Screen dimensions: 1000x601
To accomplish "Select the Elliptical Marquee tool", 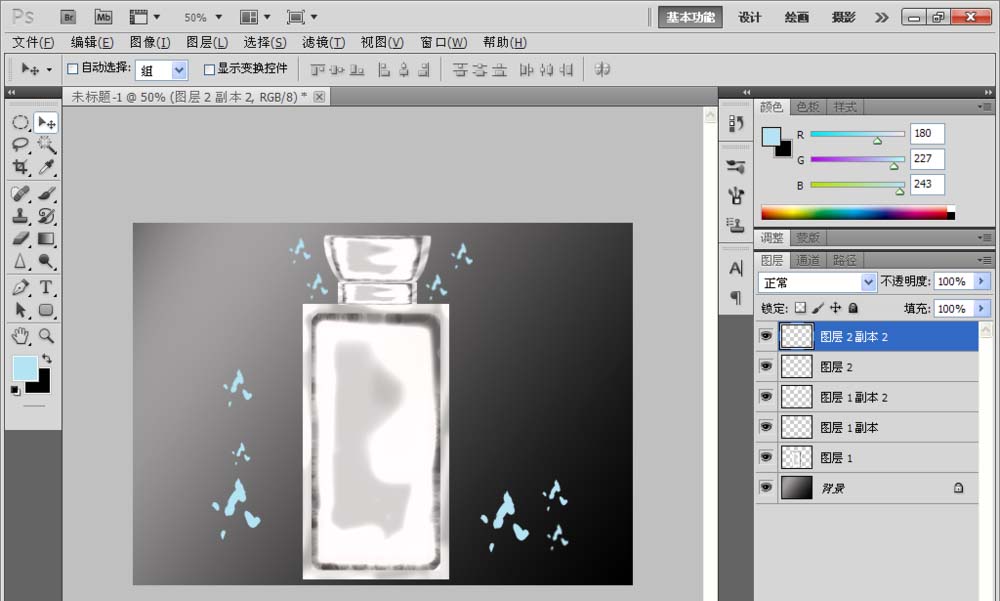I will point(20,122).
